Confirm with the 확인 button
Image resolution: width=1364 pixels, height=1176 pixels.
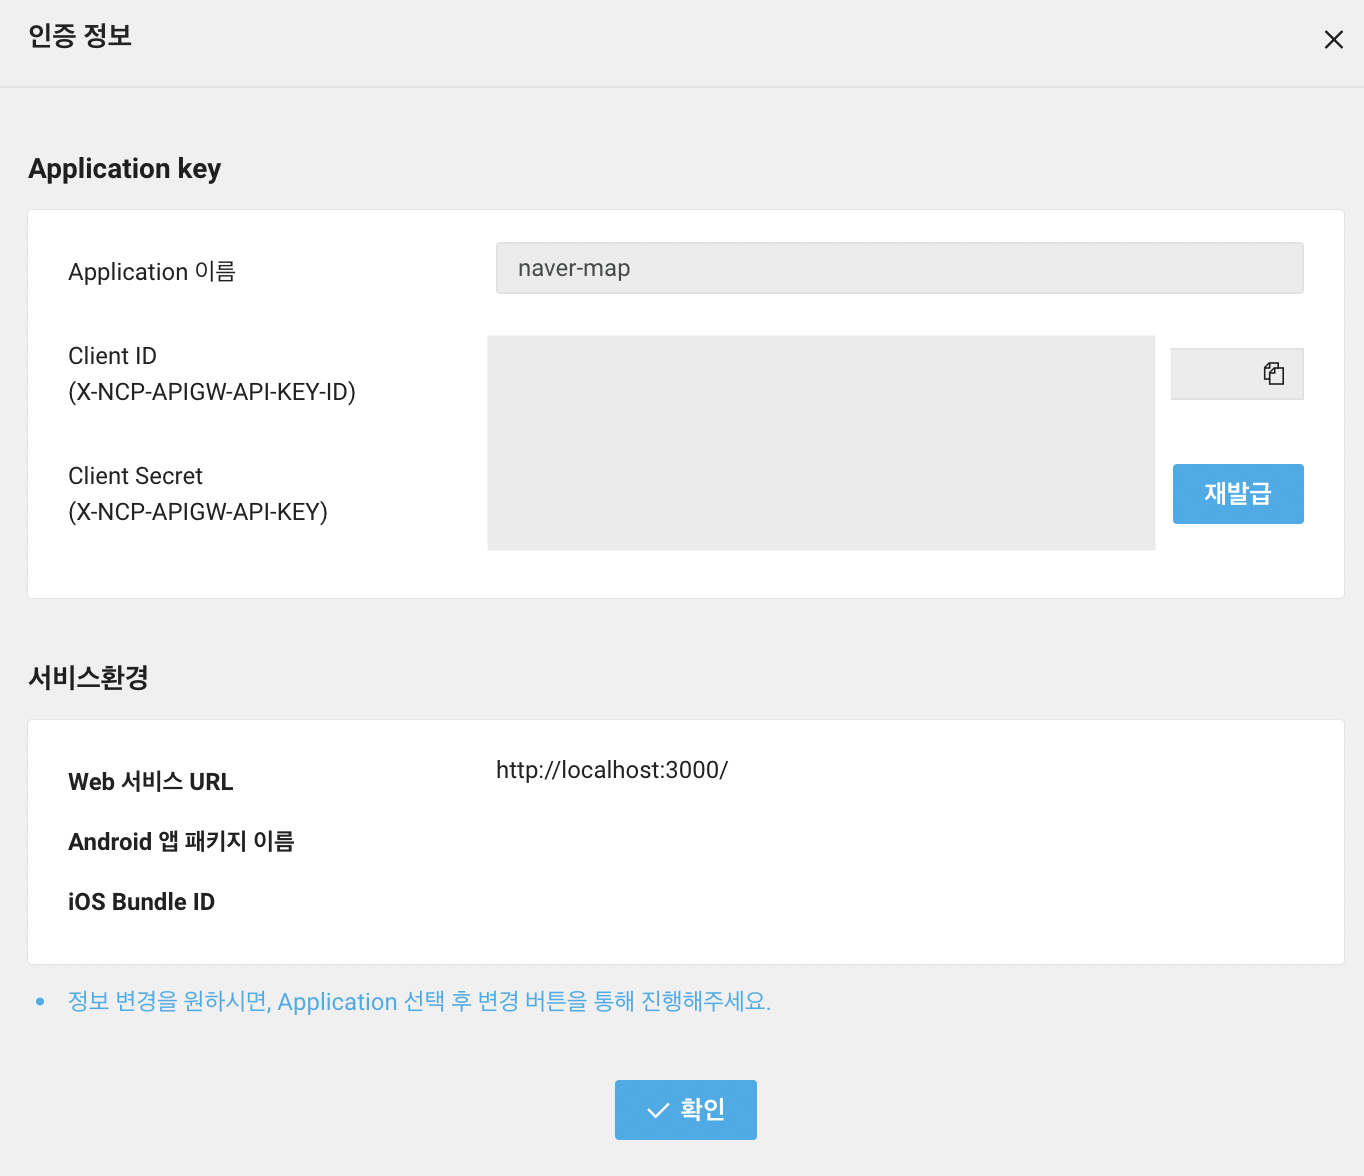coord(686,1110)
